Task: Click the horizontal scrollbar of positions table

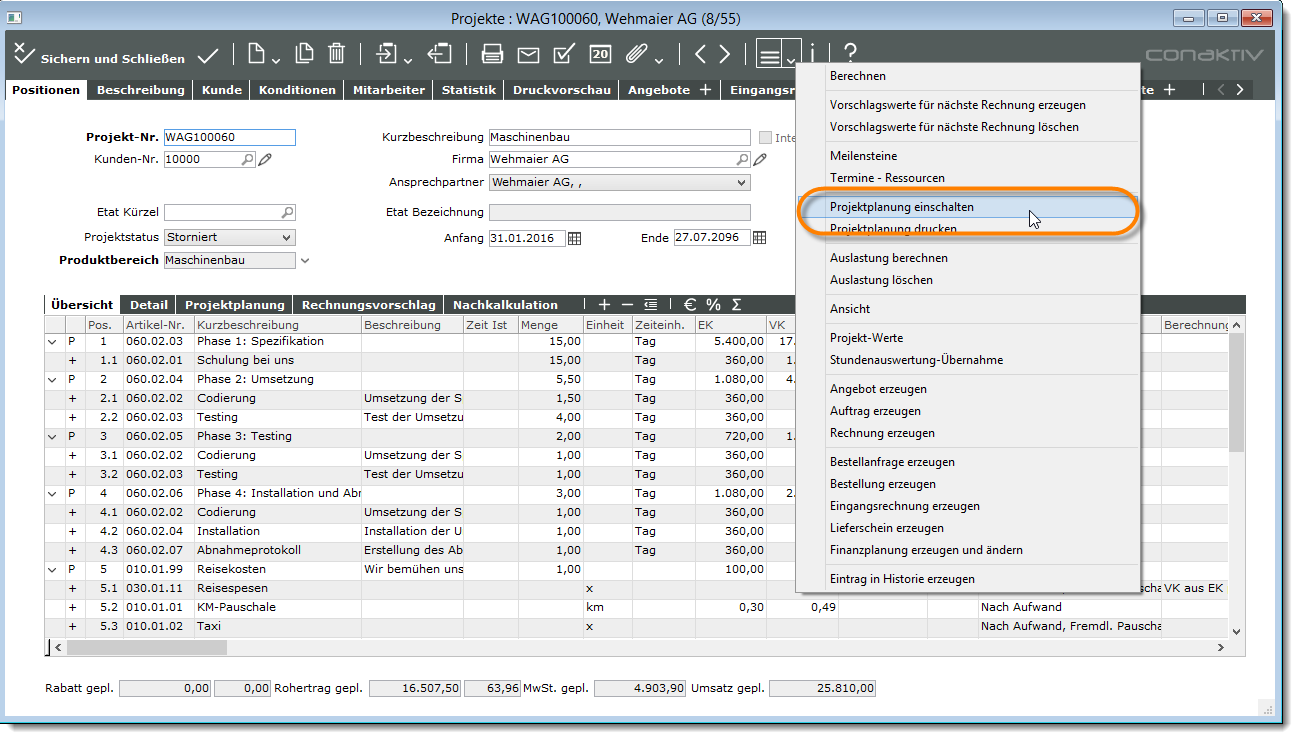Action: click(x=146, y=647)
